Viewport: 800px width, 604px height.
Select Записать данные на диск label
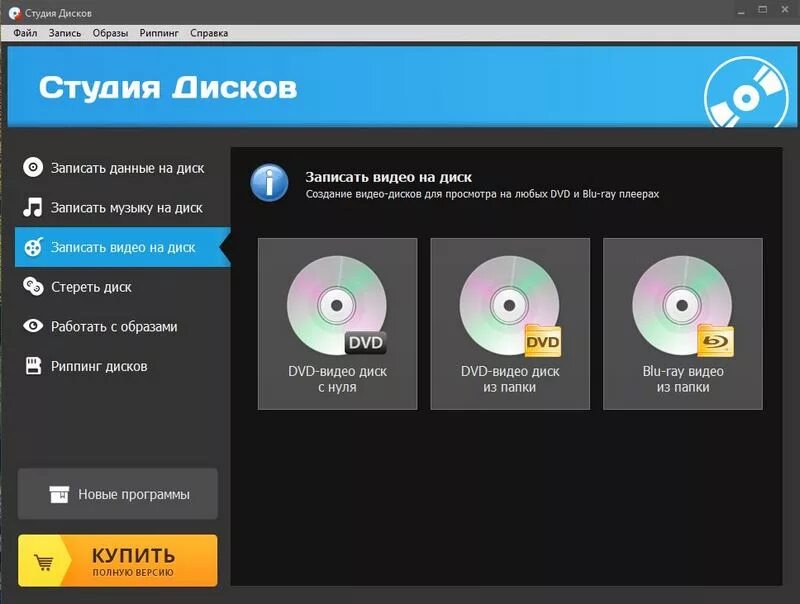(x=127, y=168)
